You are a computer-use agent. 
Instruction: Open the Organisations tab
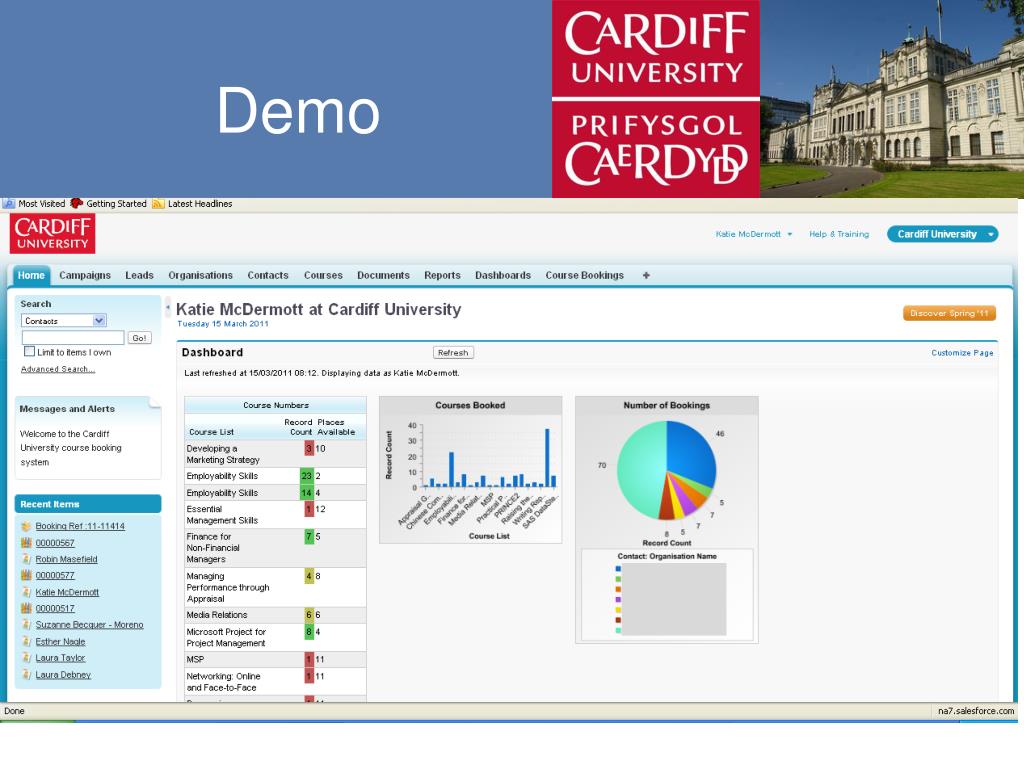(x=200, y=275)
